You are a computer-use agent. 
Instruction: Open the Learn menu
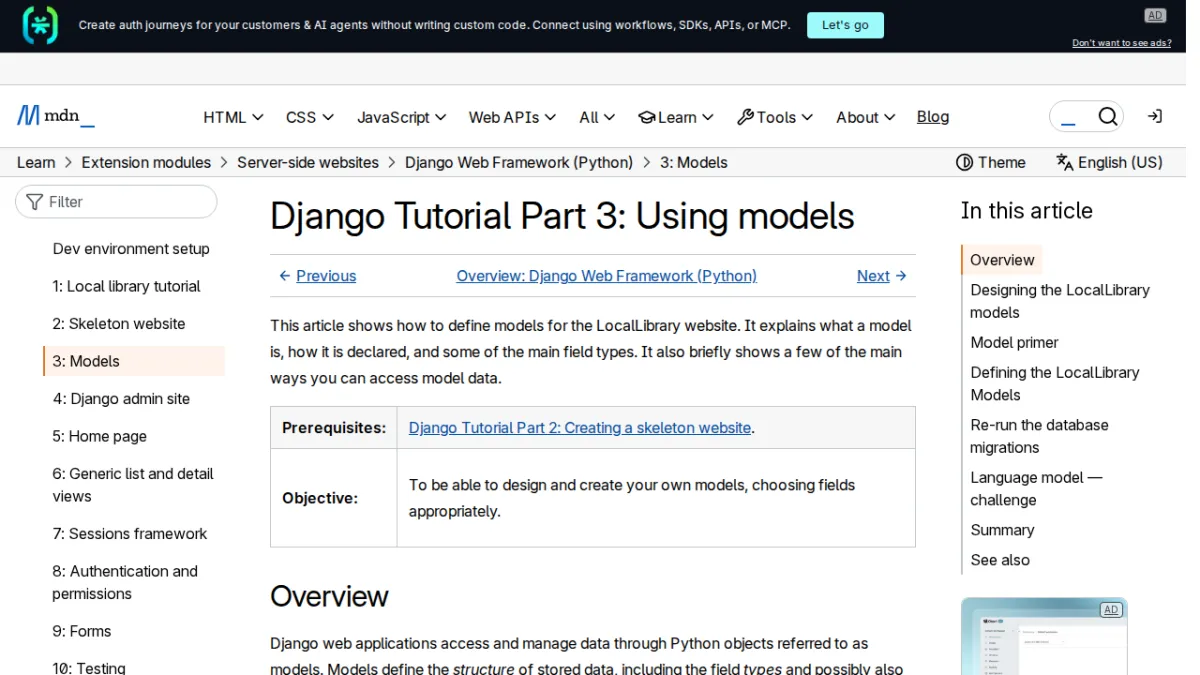676,117
